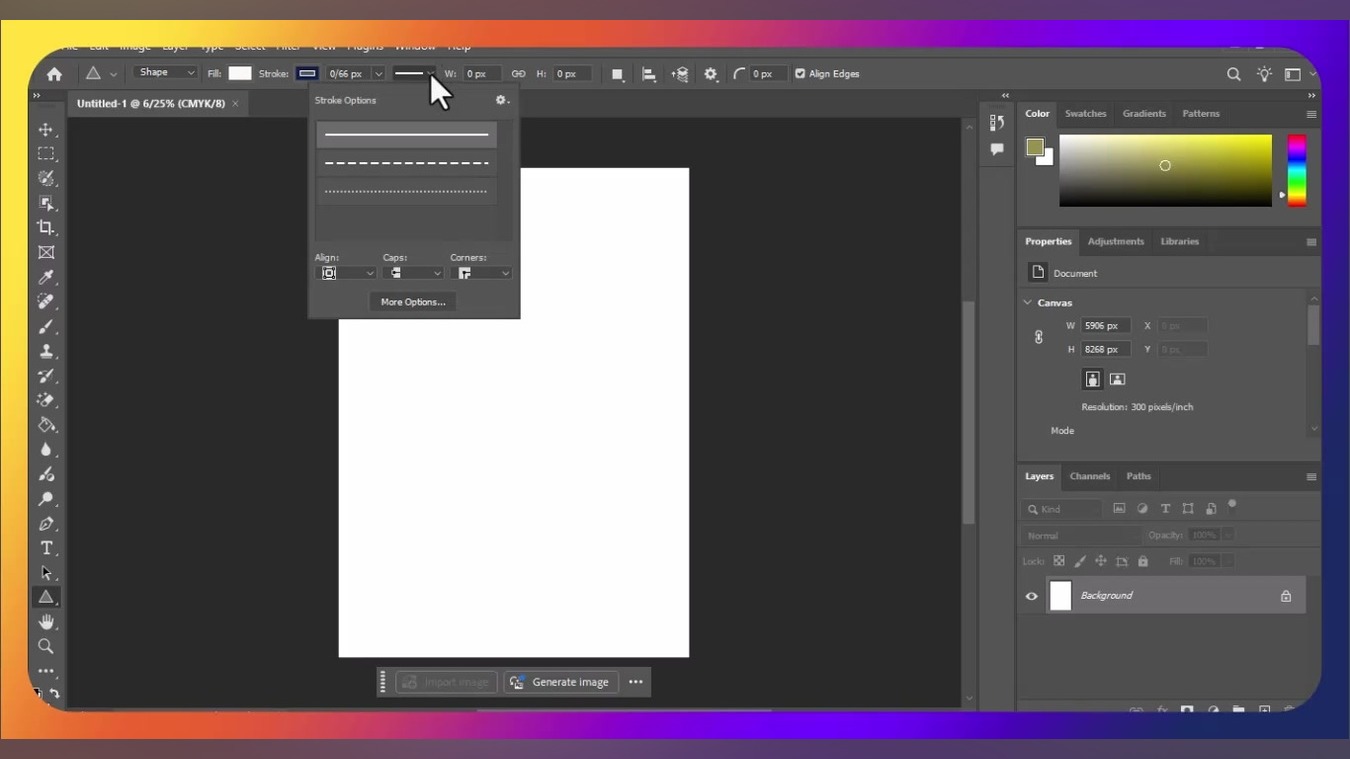Expand the stroke Corners dropdown
1350x759 pixels.
click(x=482, y=273)
